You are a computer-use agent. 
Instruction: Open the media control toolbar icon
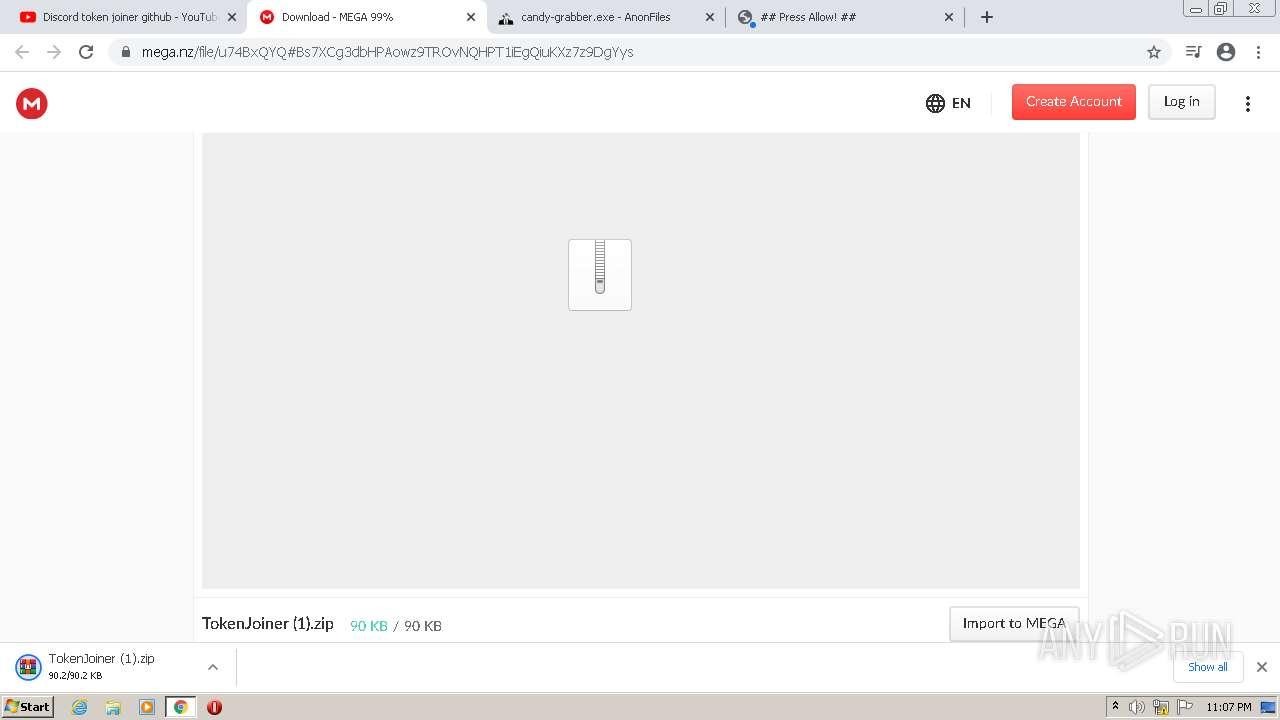pos(1193,52)
